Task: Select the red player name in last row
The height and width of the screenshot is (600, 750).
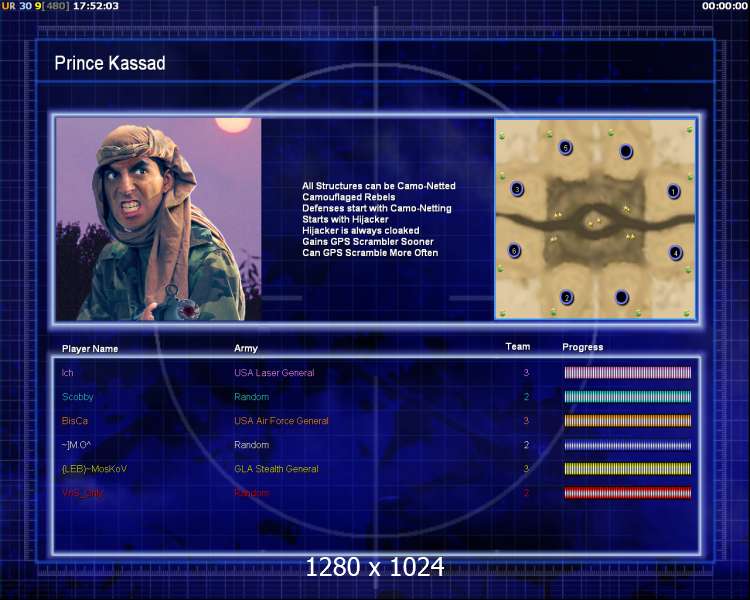Action: (x=82, y=493)
